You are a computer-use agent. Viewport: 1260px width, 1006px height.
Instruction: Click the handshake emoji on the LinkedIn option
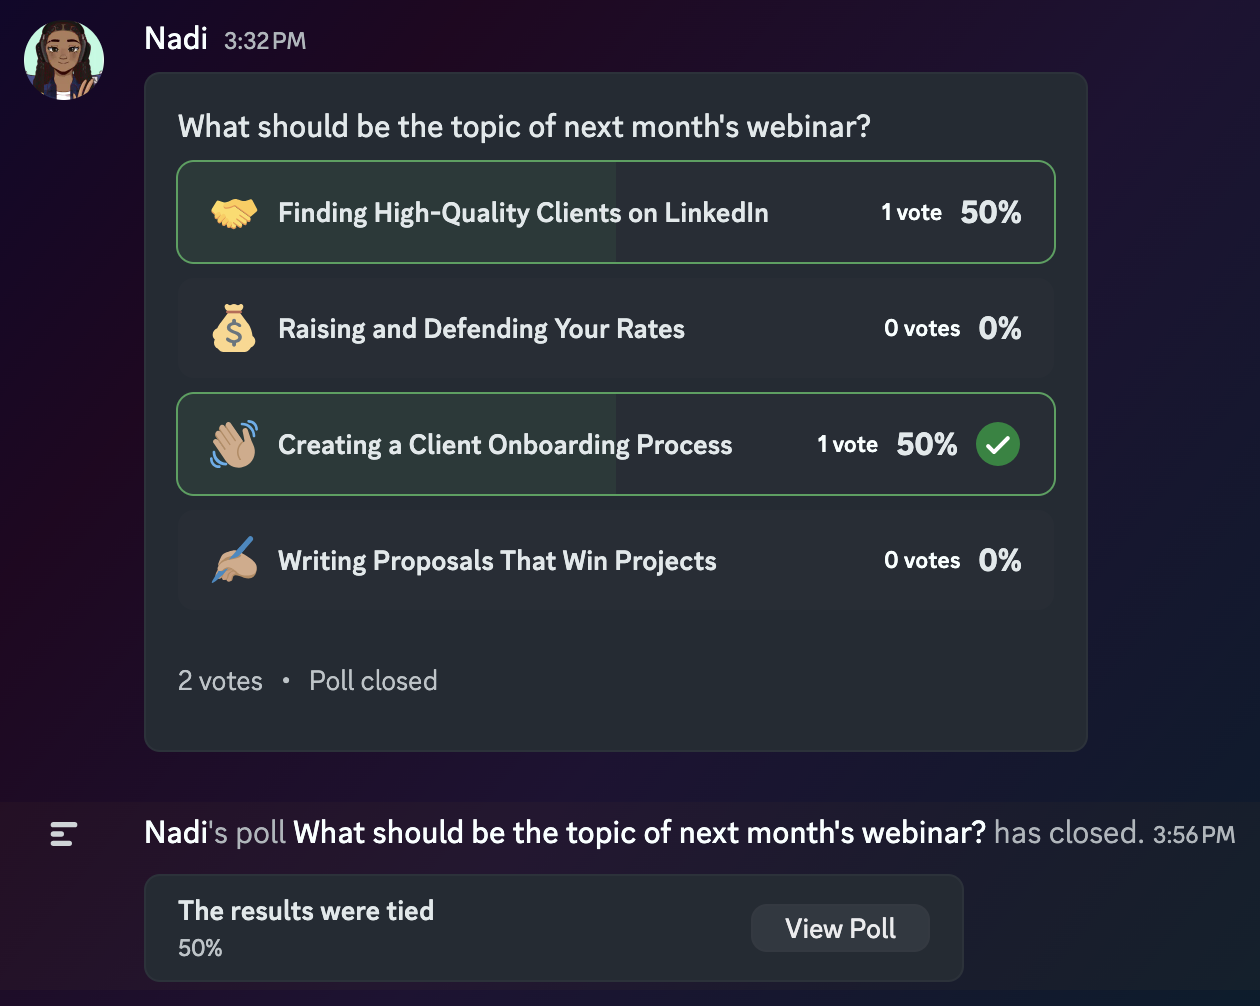pyautogui.click(x=234, y=212)
